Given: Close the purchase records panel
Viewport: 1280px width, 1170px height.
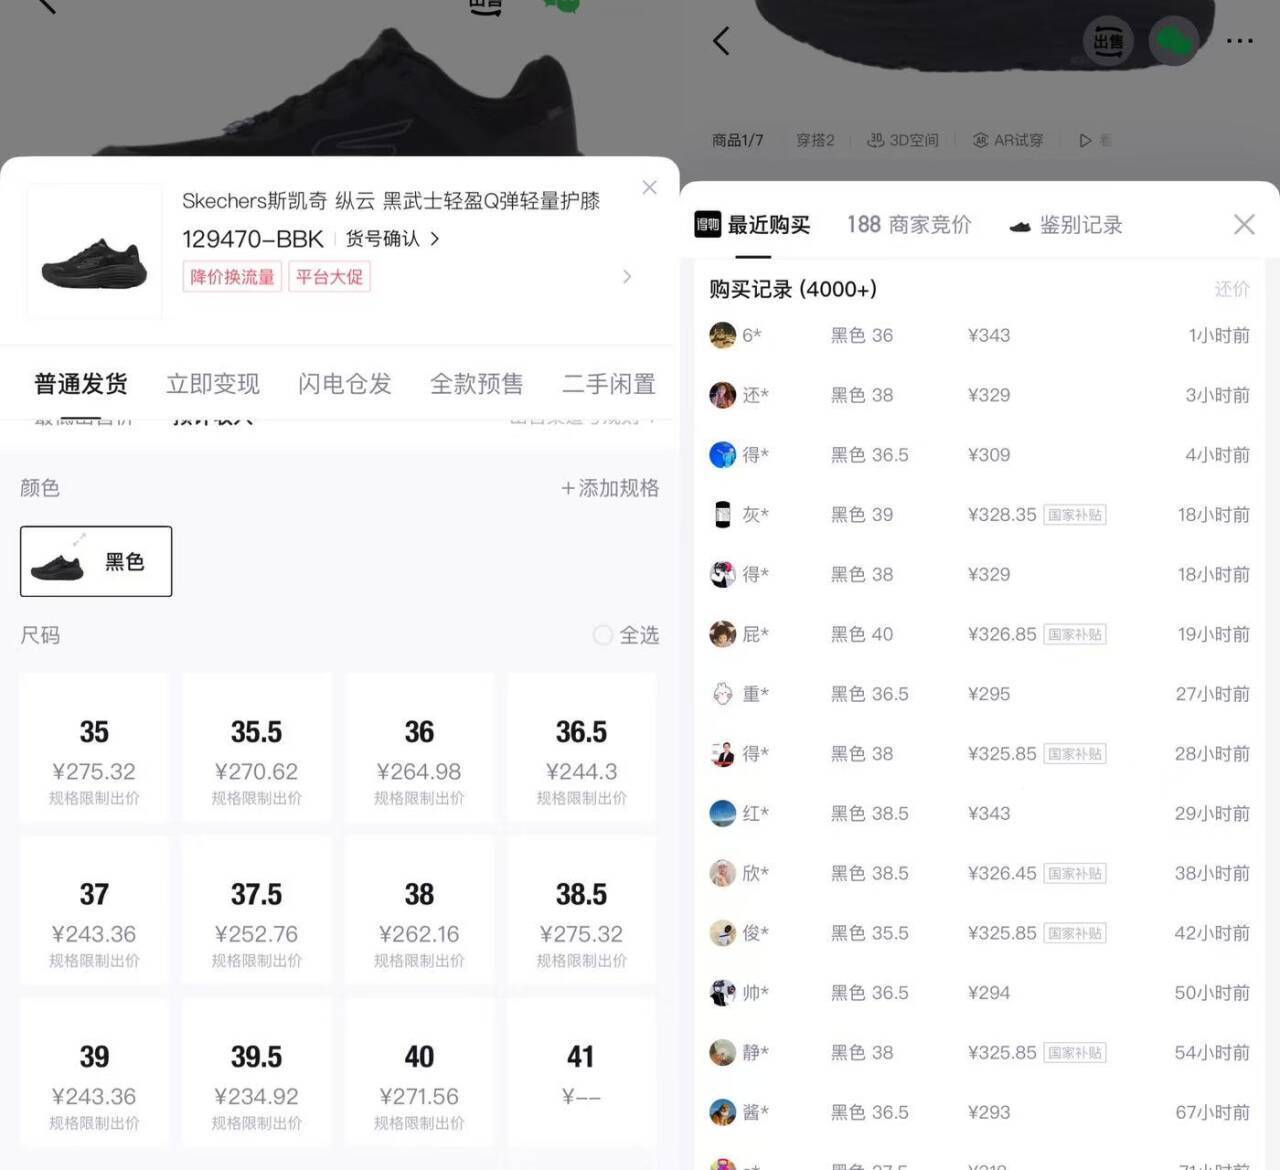Looking at the screenshot, I should (1244, 224).
